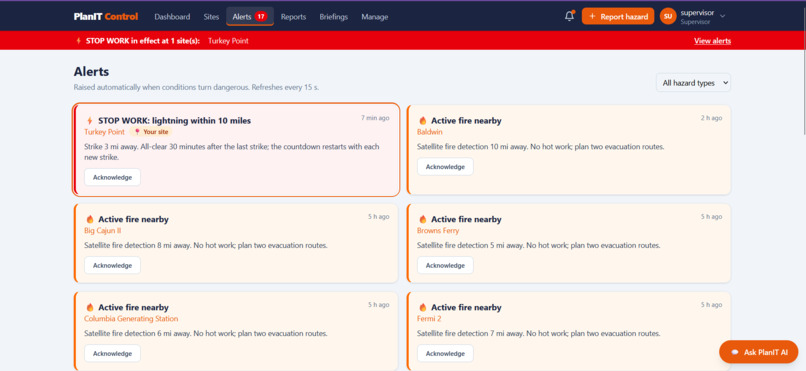This screenshot has width=806, height=371.
Task: Click Satellite fire detection 5 mi away text
Action: (539, 246)
